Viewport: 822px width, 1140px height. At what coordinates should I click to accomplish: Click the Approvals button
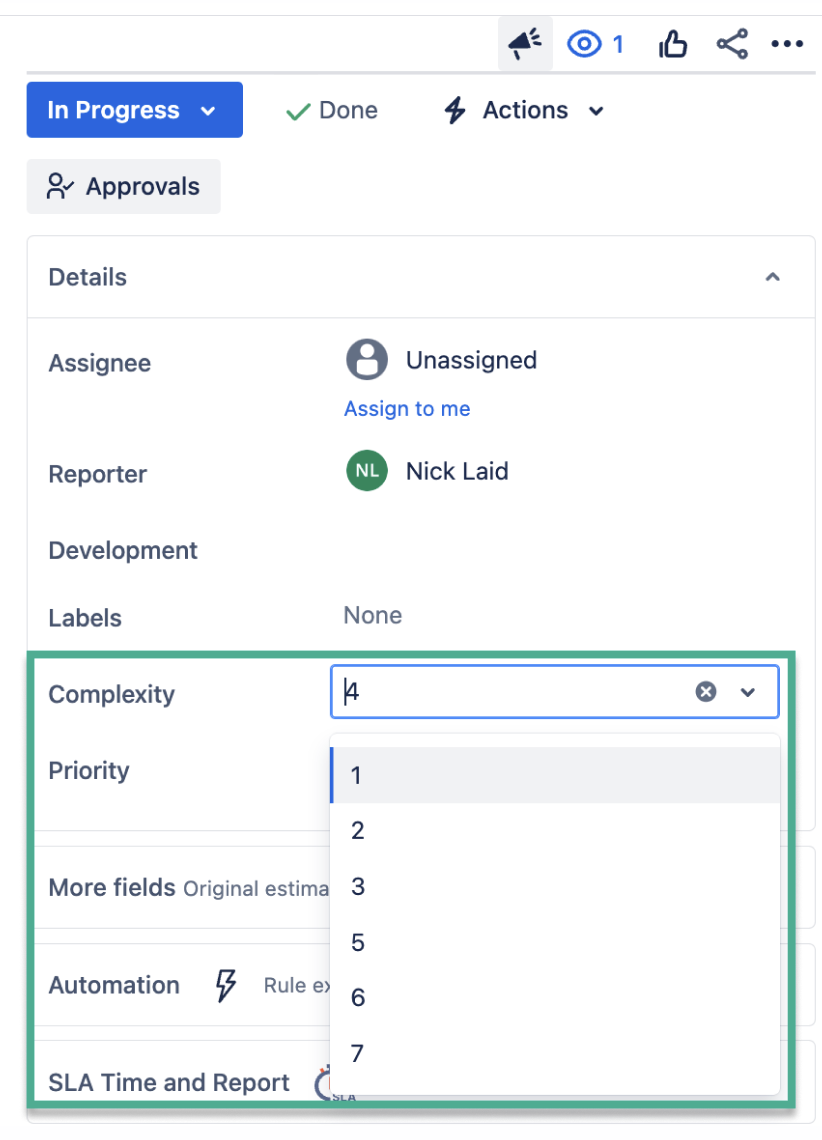pos(124,187)
